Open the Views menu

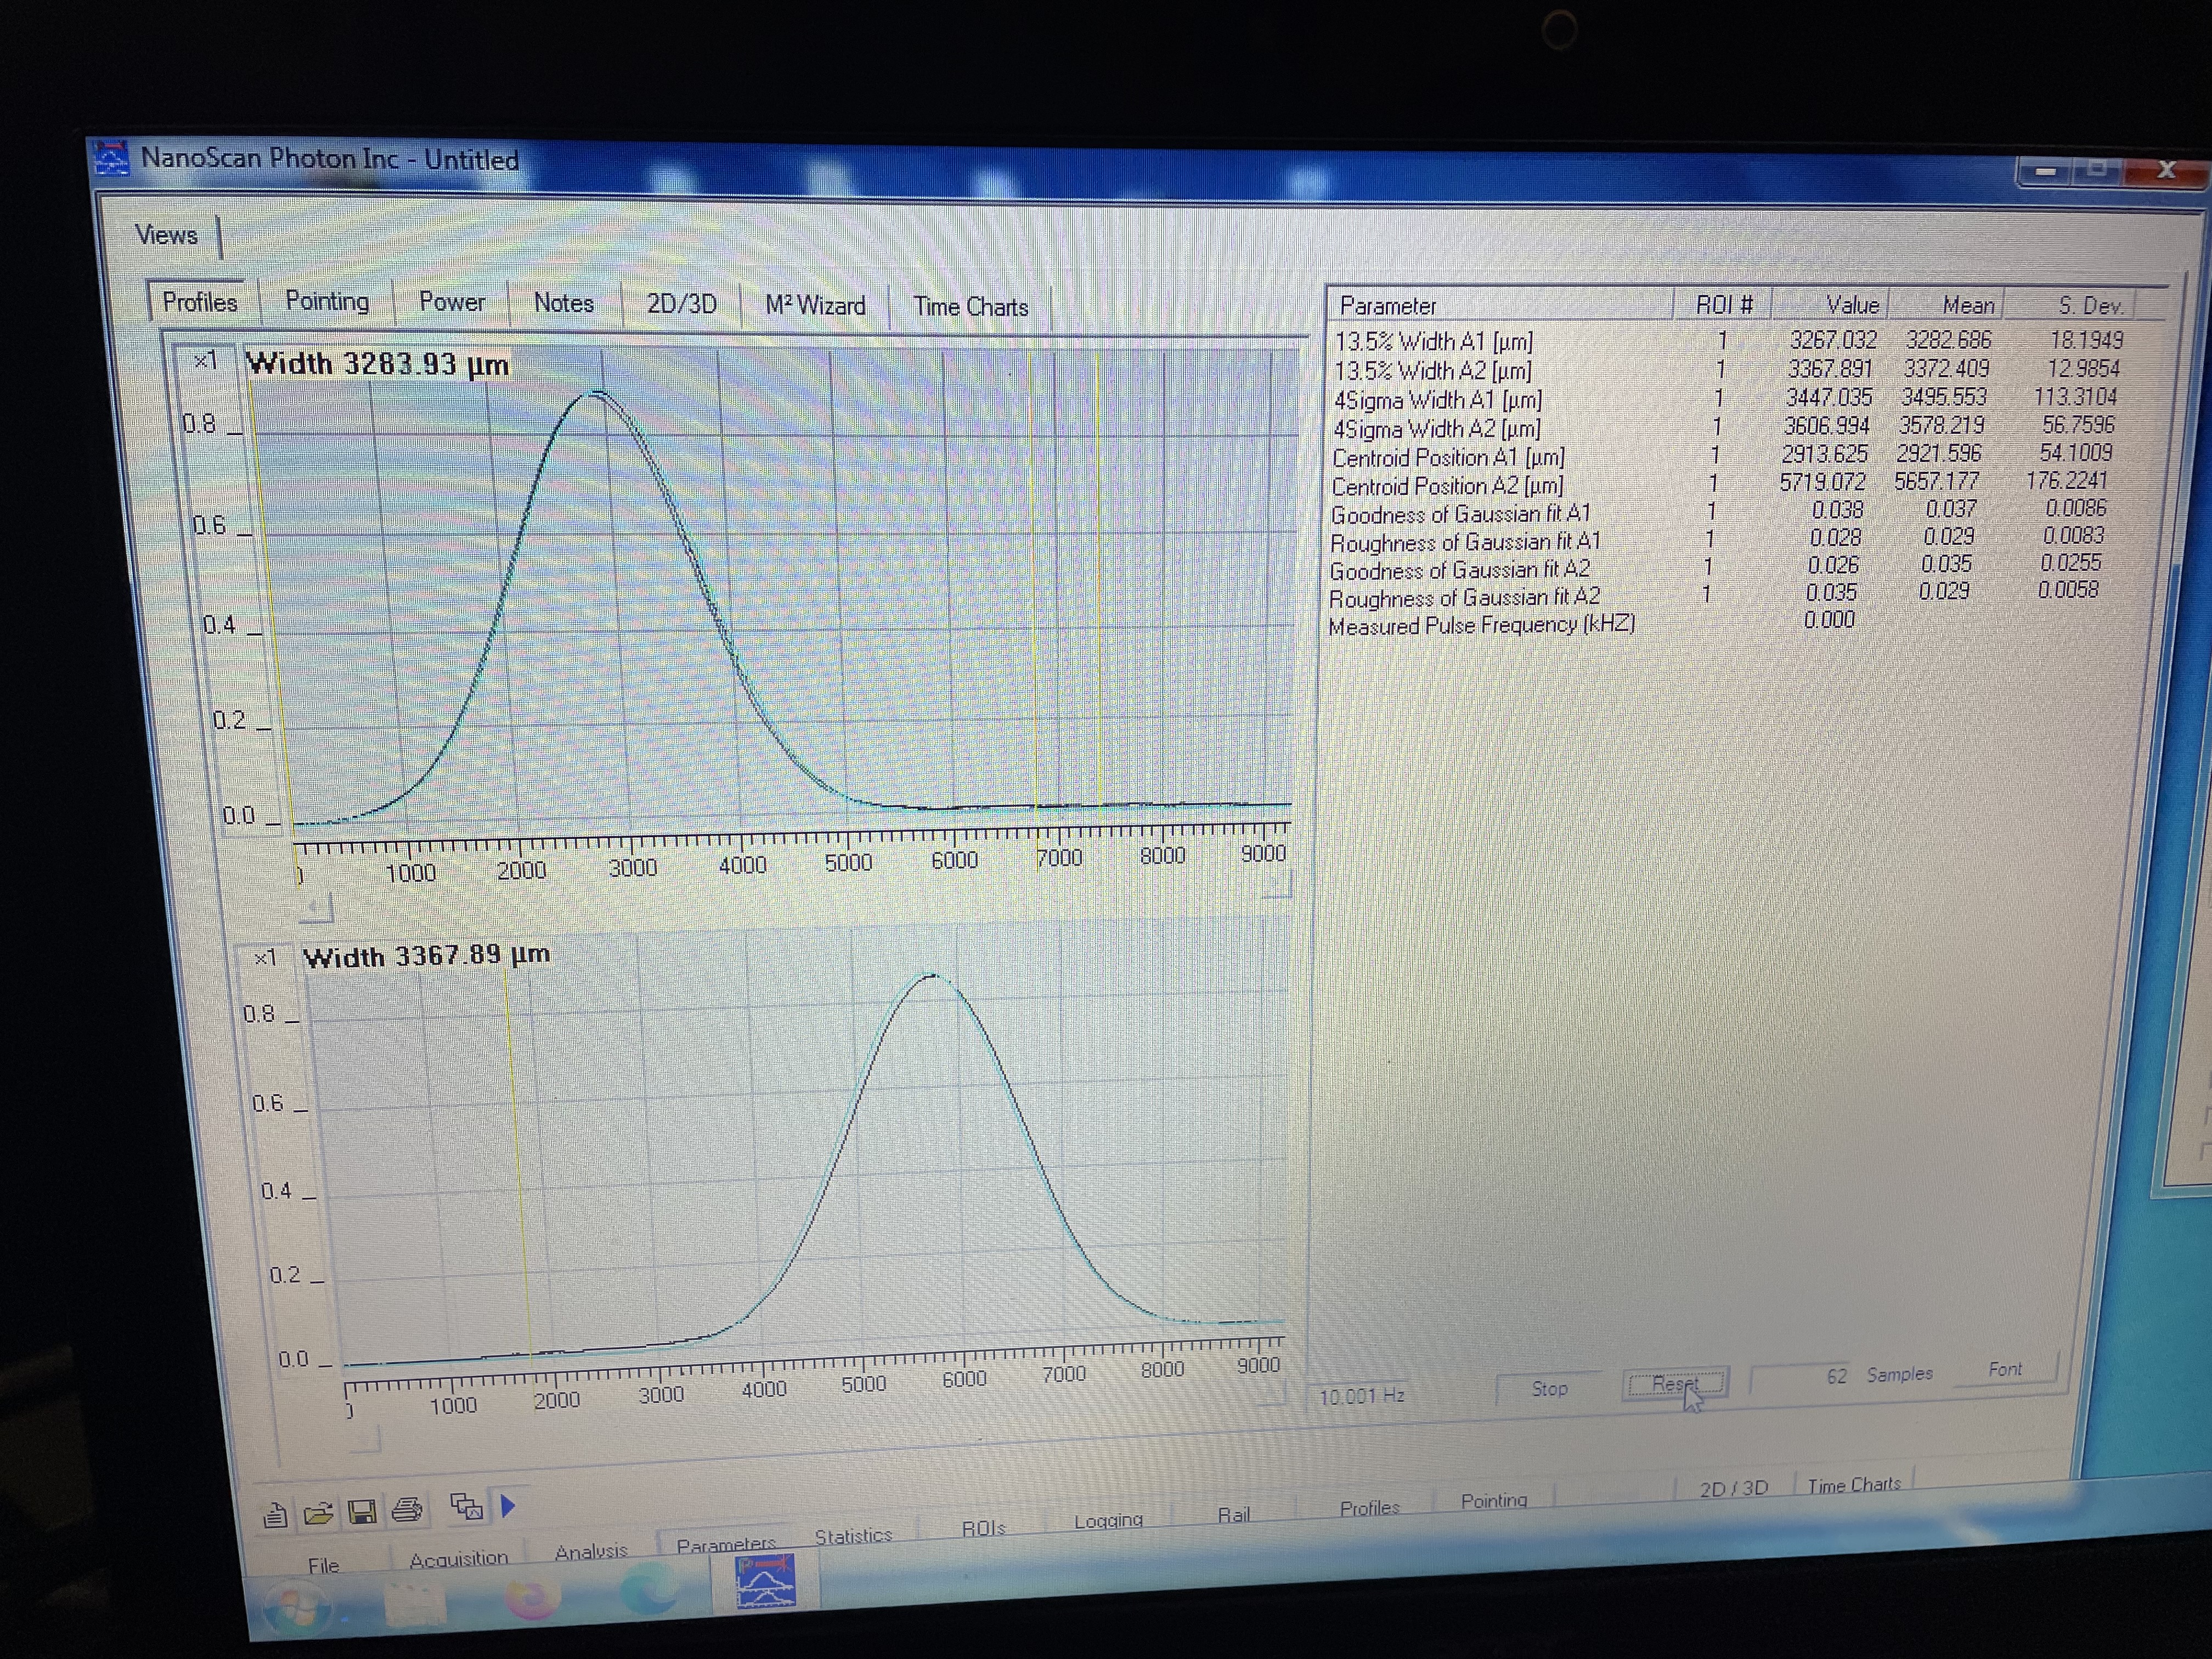(x=167, y=235)
